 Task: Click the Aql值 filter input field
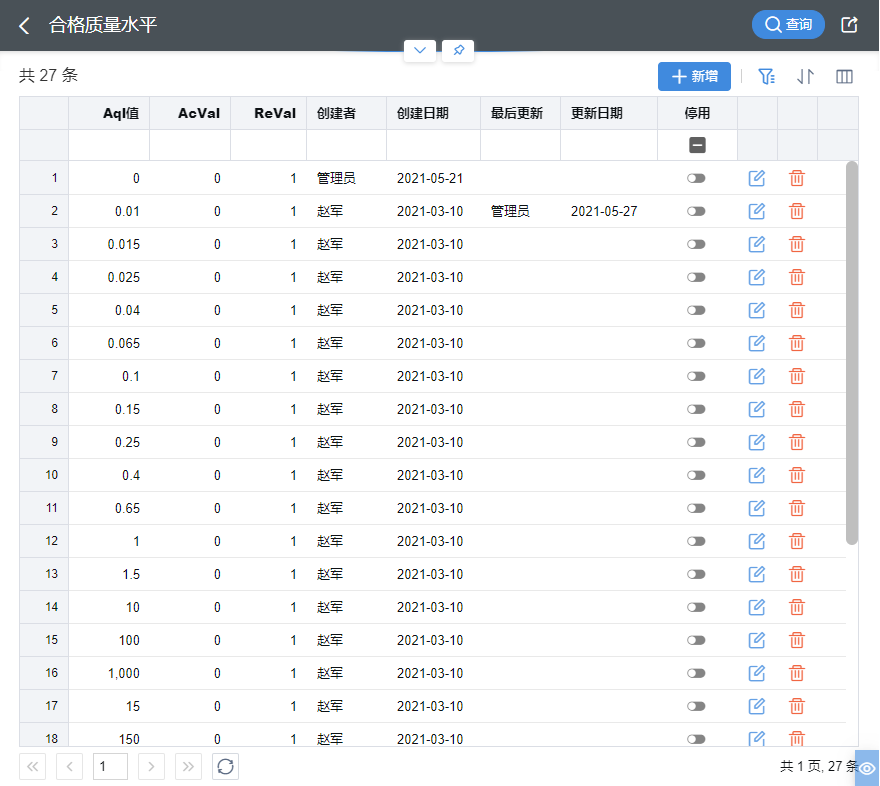[x=109, y=145]
